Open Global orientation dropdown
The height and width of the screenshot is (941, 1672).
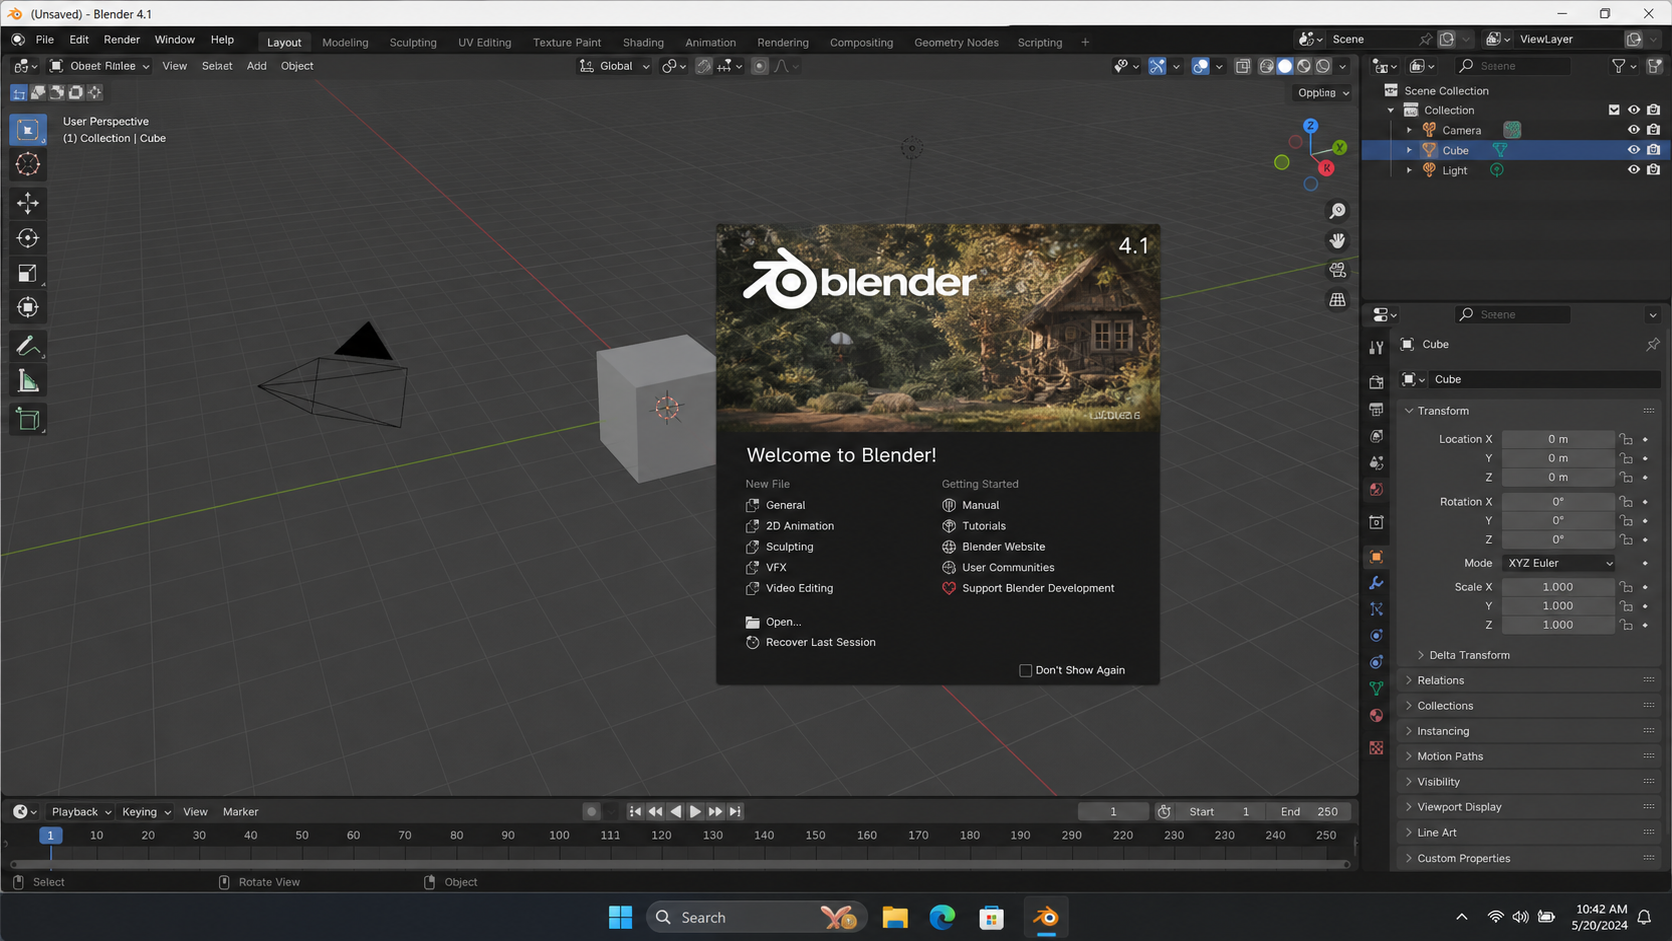615,66
